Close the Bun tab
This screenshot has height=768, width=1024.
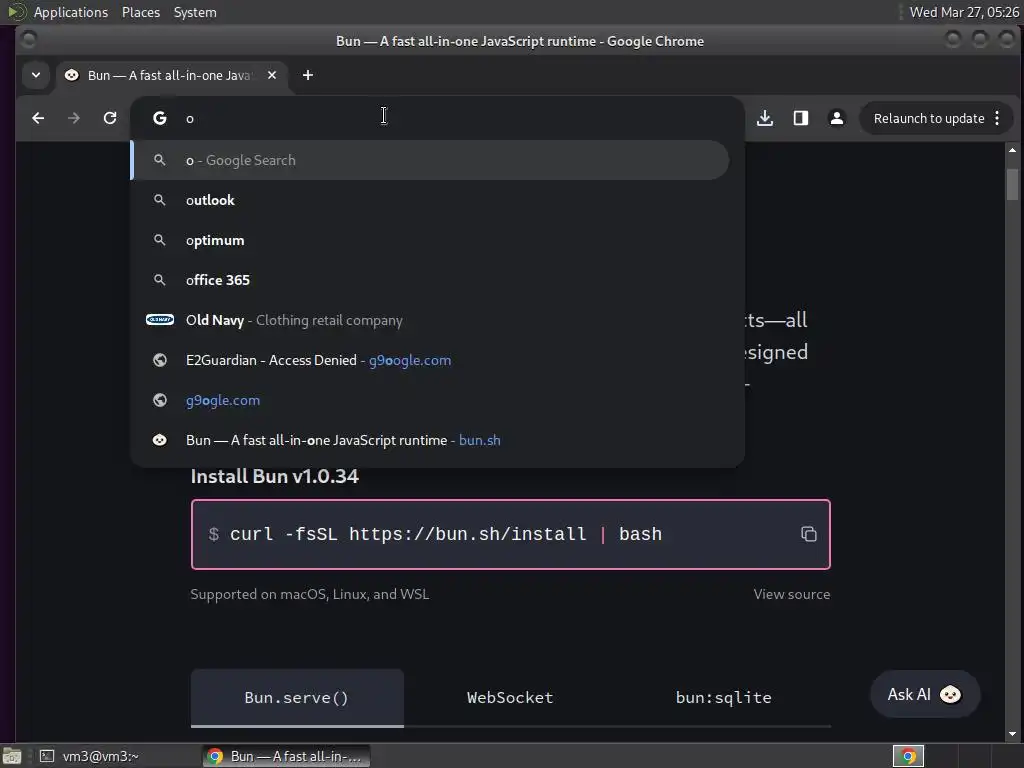(272, 75)
